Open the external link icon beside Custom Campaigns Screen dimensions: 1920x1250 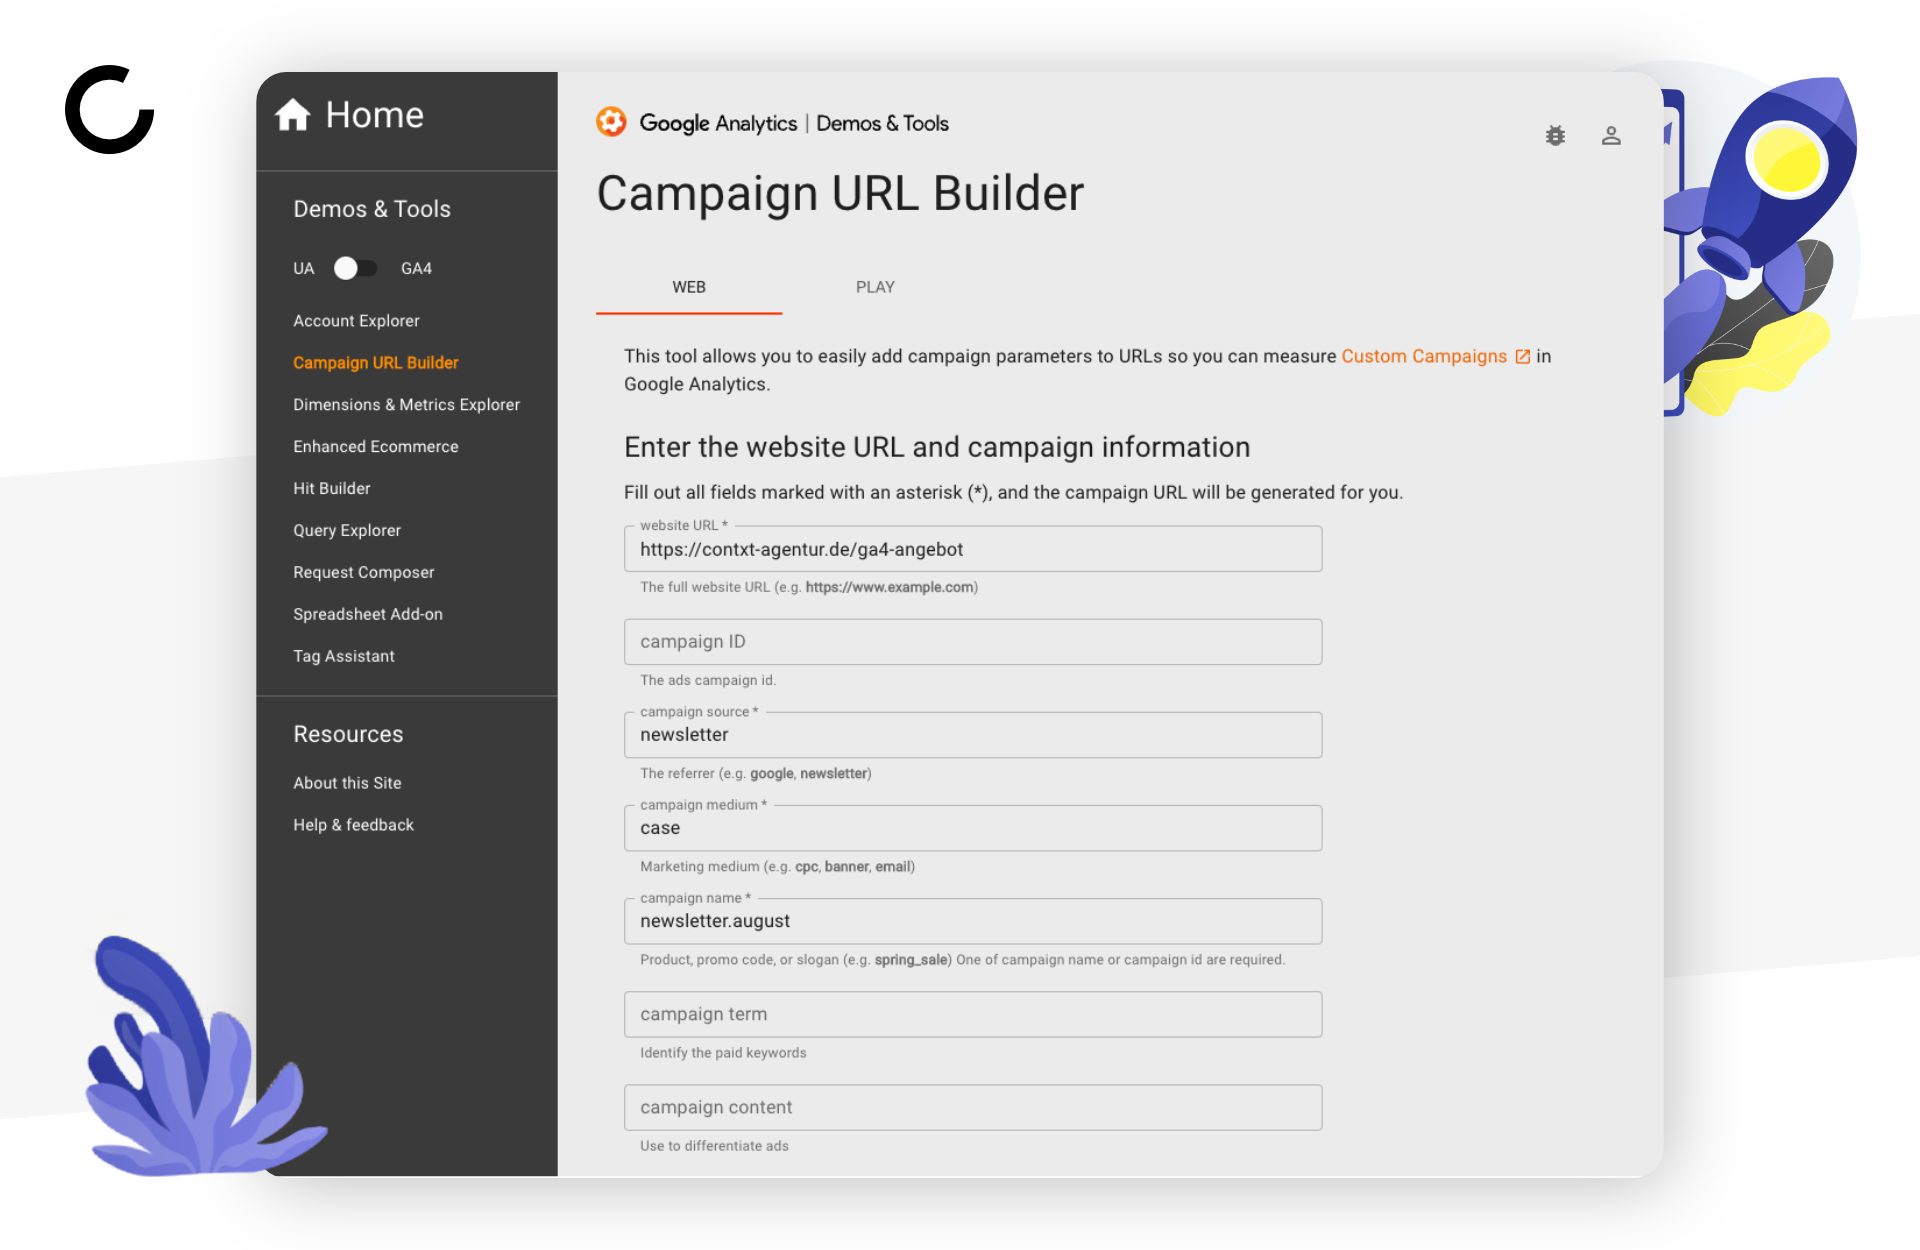click(1523, 357)
